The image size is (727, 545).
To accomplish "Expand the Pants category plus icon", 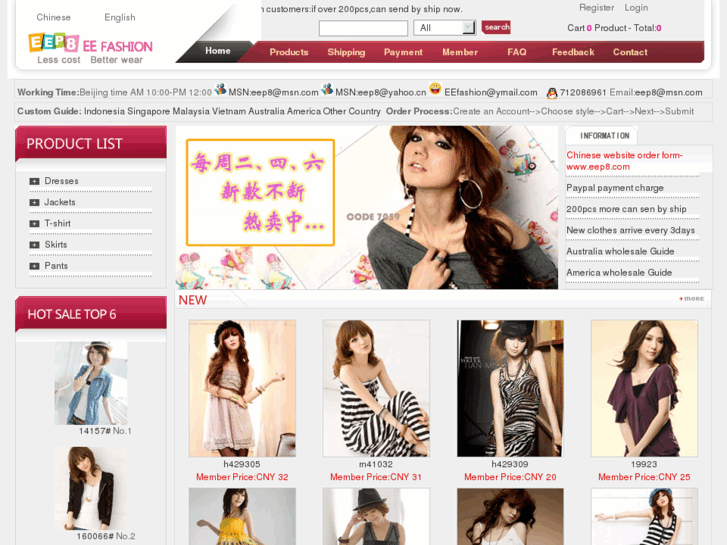I will click(34, 266).
